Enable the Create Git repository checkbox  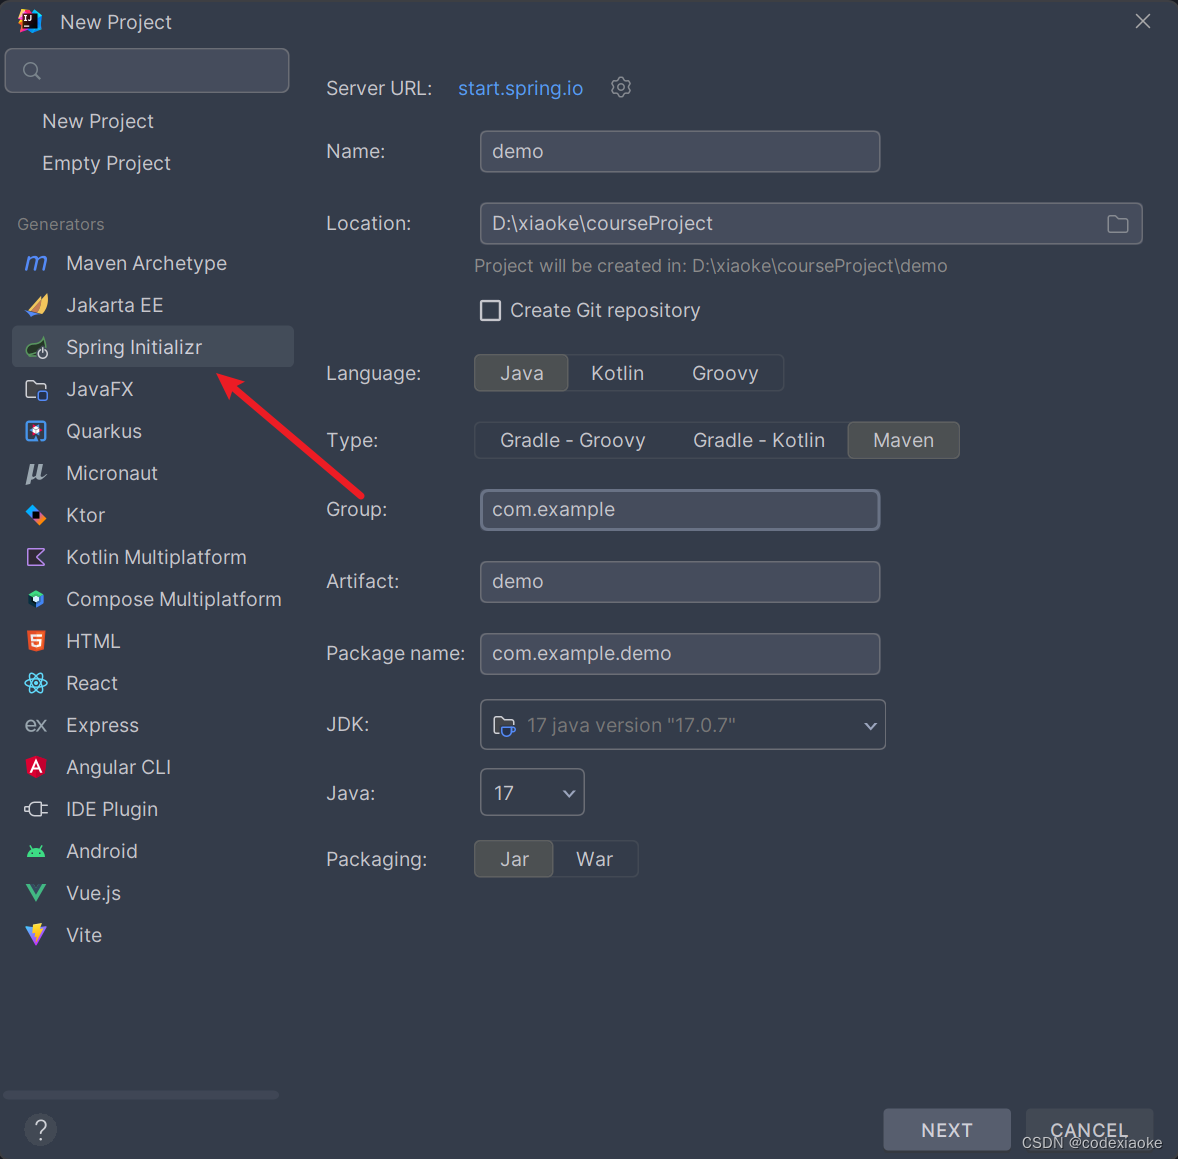pyautogui.click(x=490, y=310)
